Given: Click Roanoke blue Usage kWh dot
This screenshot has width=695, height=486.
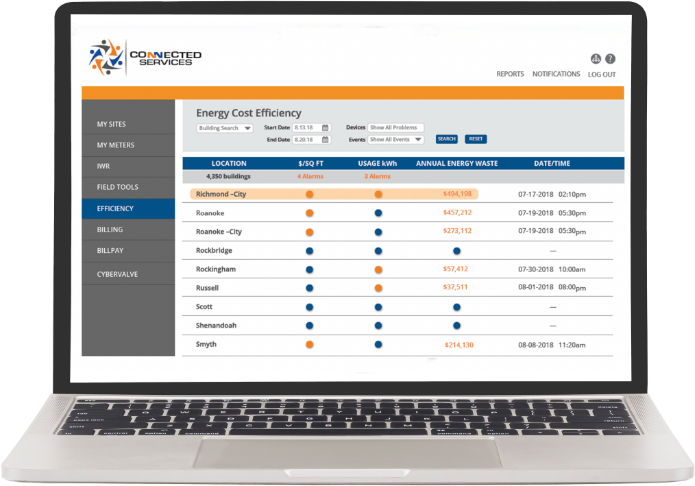Looking at the screenshot, I should [378, 213].
